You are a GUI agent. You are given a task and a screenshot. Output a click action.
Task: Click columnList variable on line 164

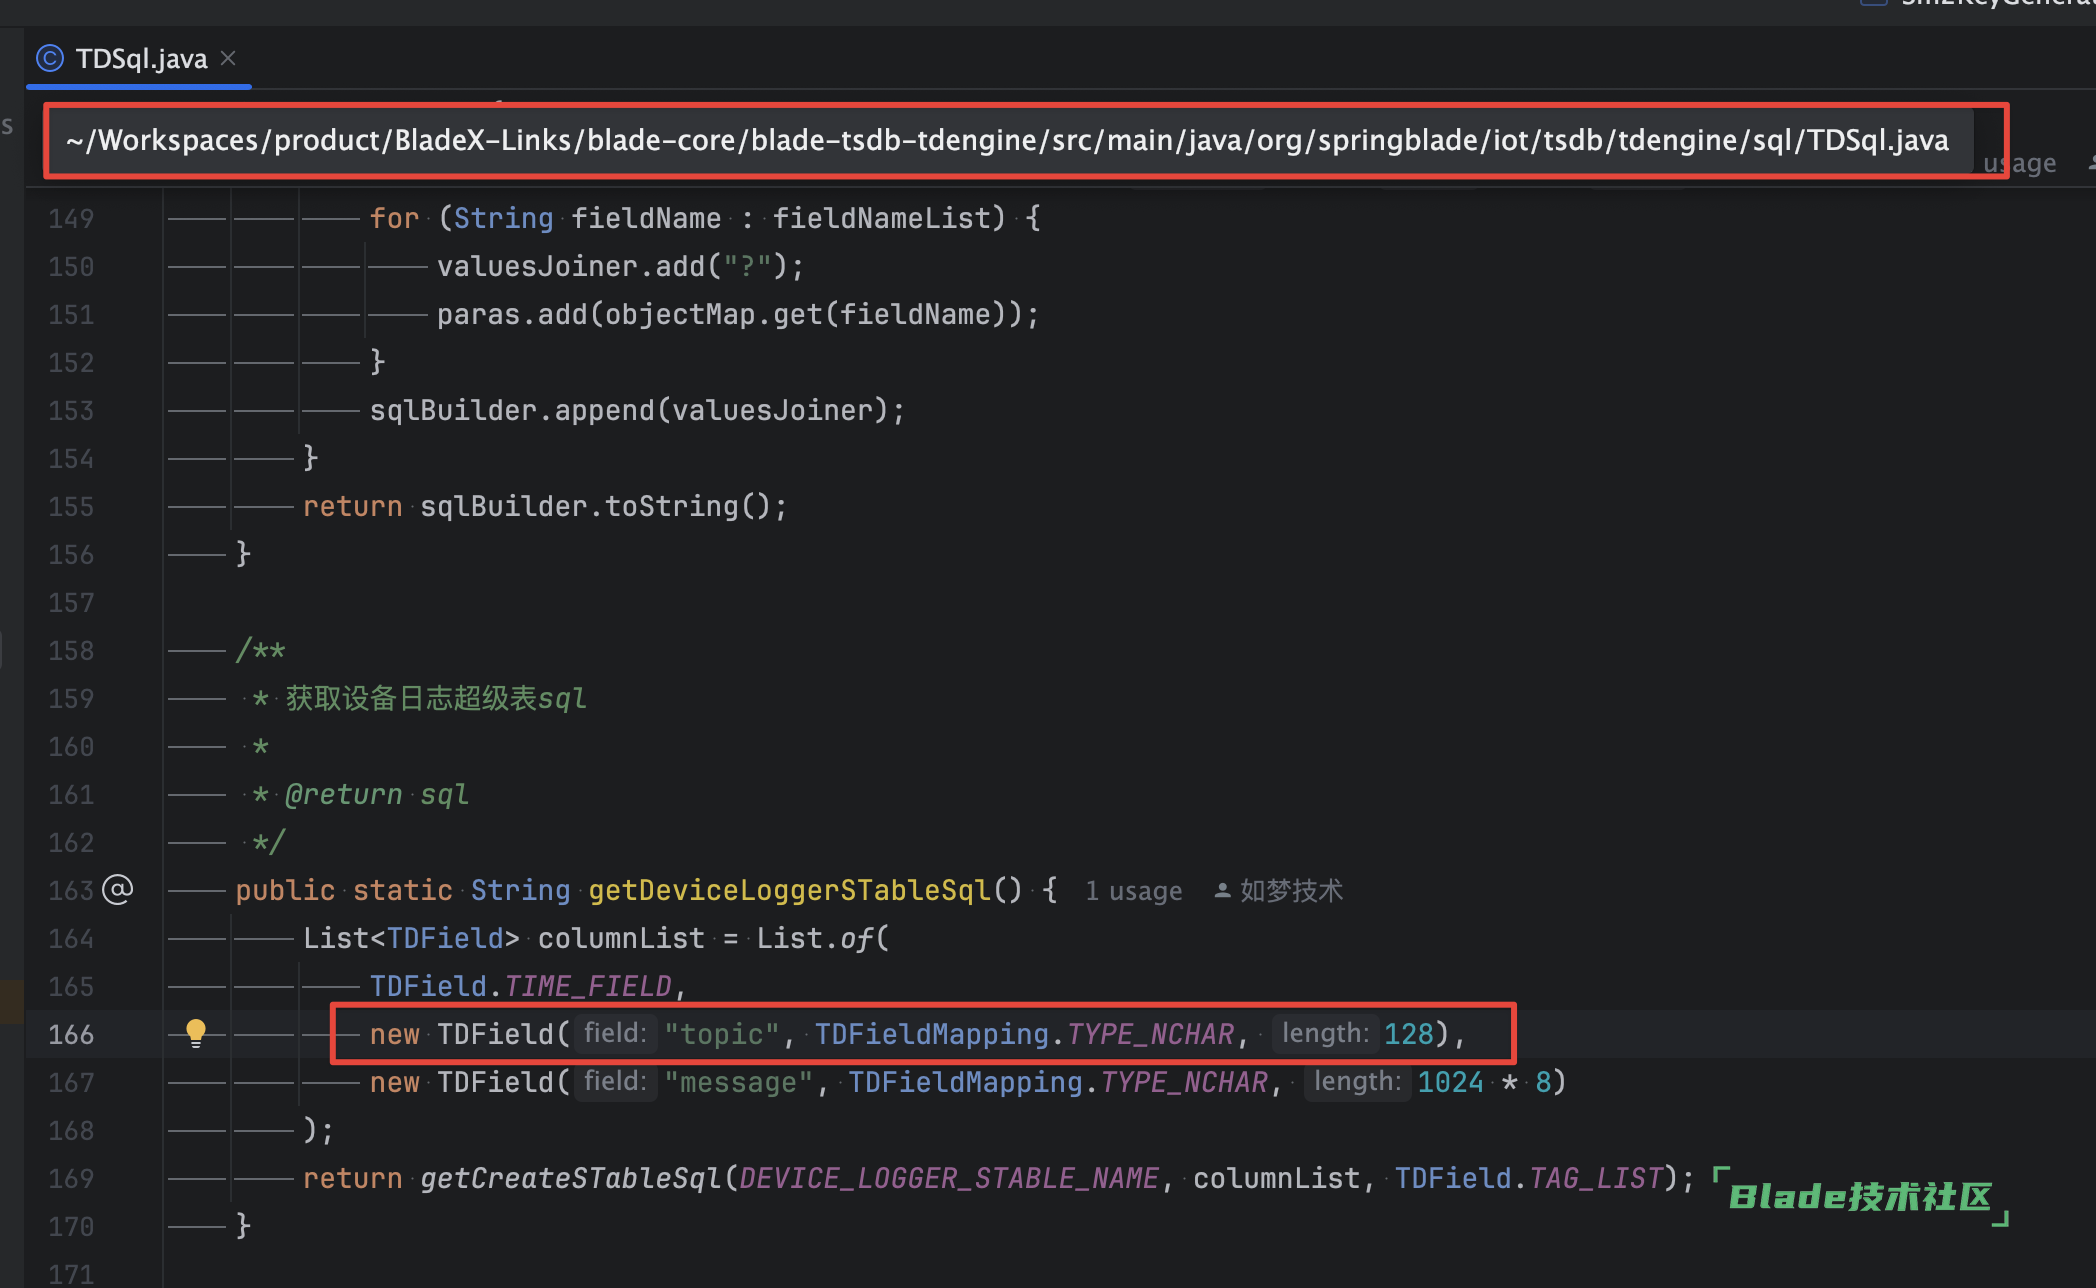click(621, 938)
